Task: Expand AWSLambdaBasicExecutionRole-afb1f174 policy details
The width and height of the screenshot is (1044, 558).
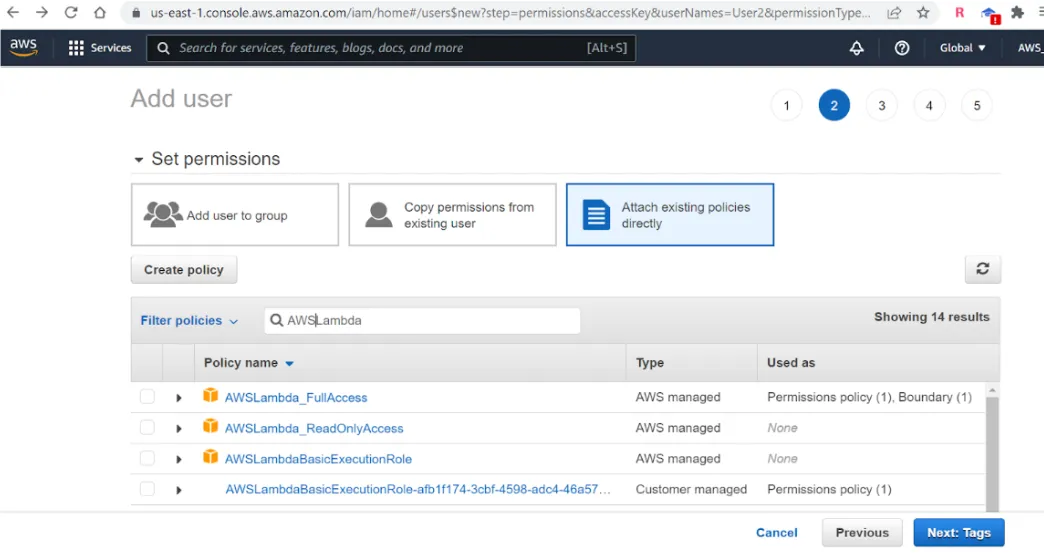Action: 178,490
